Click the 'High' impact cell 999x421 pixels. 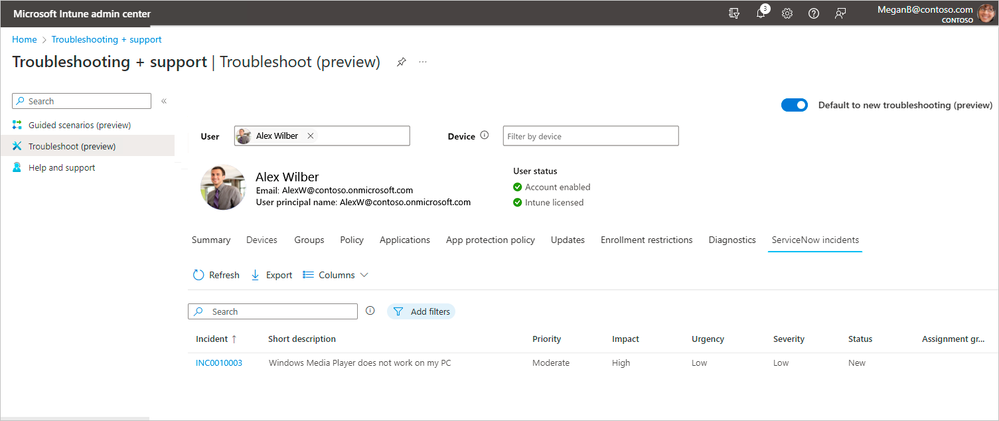click(621, 363)
